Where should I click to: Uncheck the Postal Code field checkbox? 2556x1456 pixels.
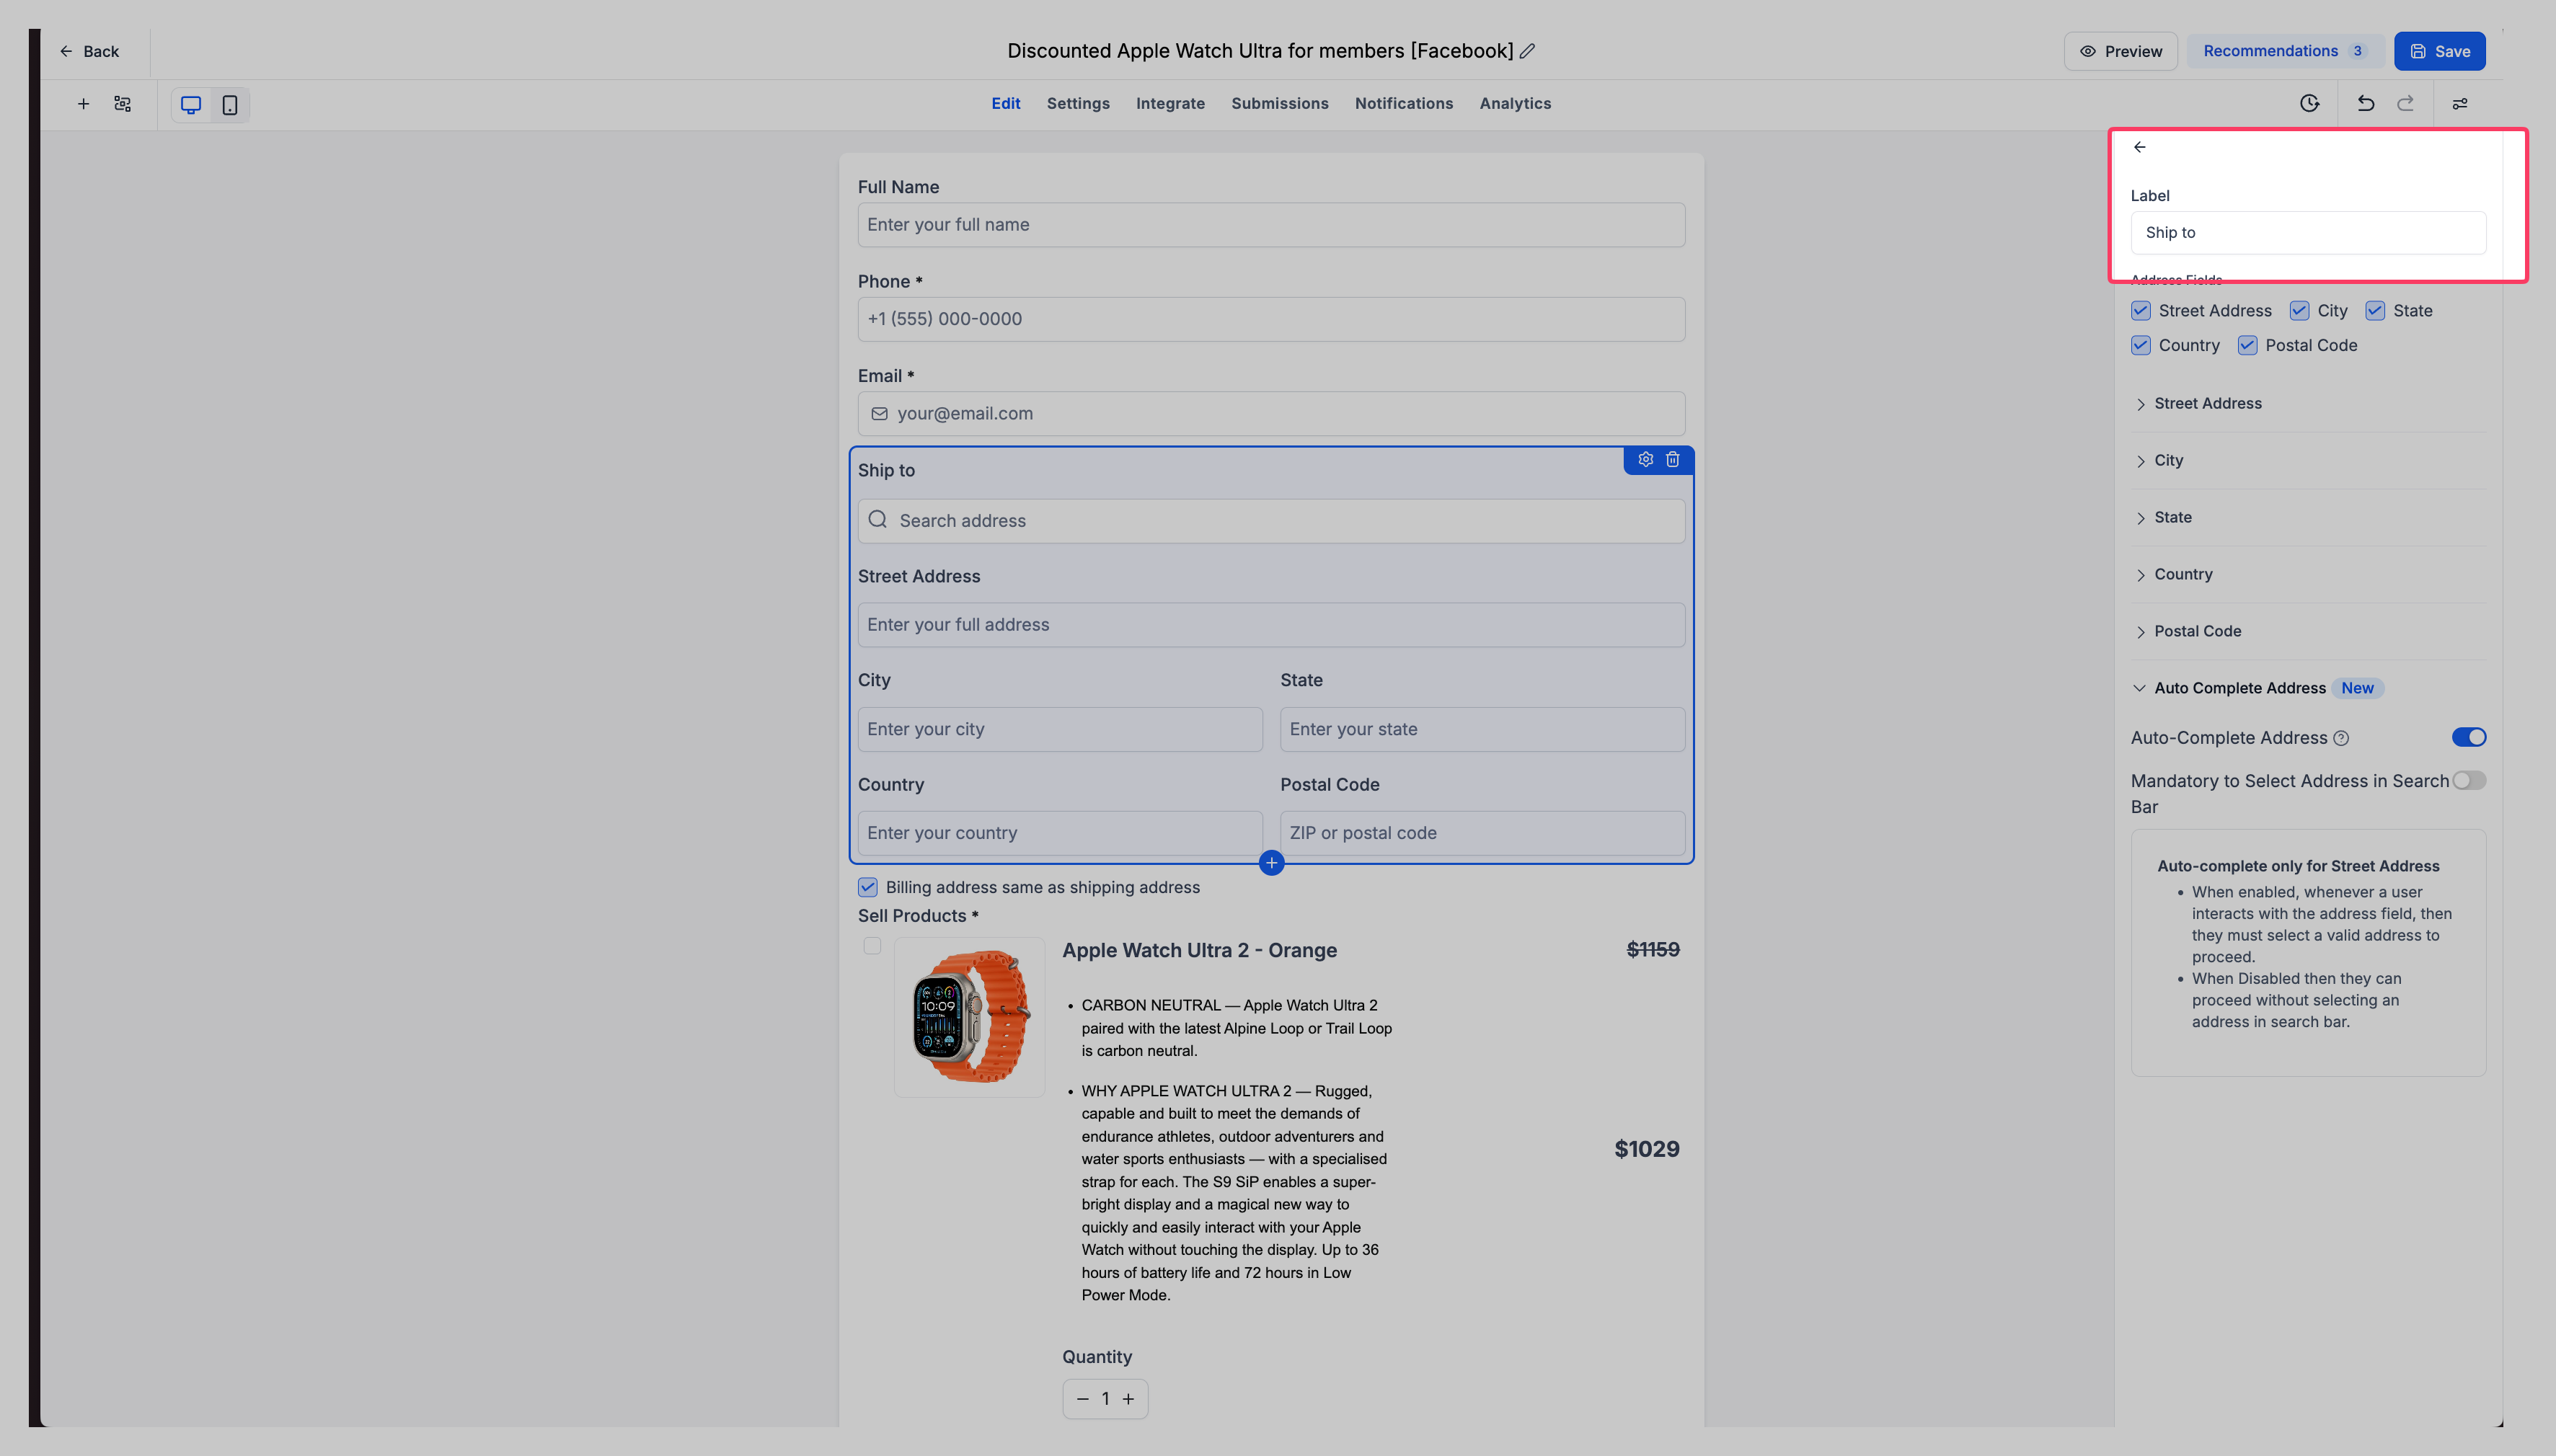pos(2248,346)
